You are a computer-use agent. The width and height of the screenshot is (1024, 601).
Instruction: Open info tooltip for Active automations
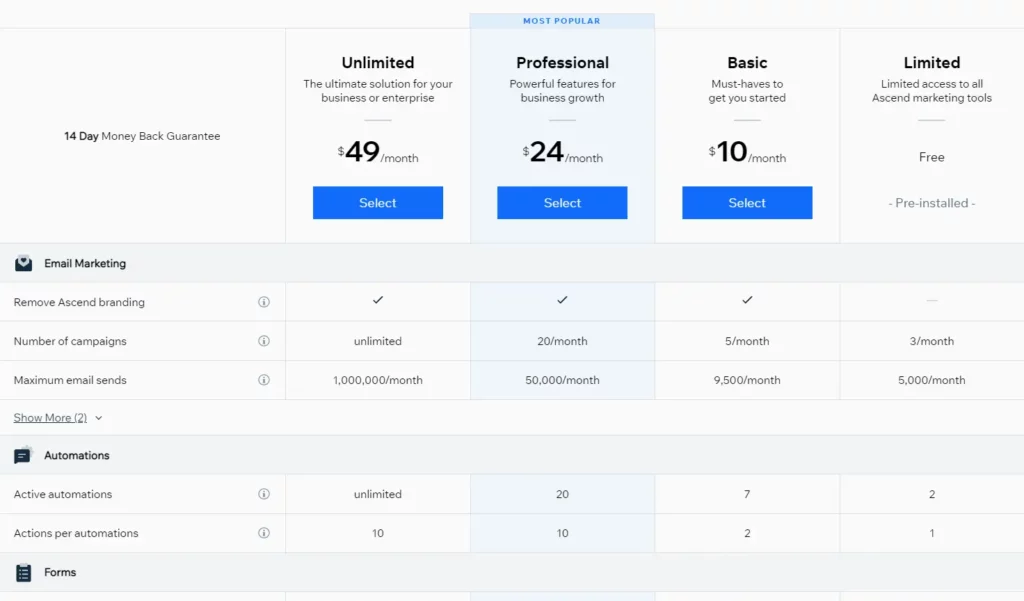[264, 494]
